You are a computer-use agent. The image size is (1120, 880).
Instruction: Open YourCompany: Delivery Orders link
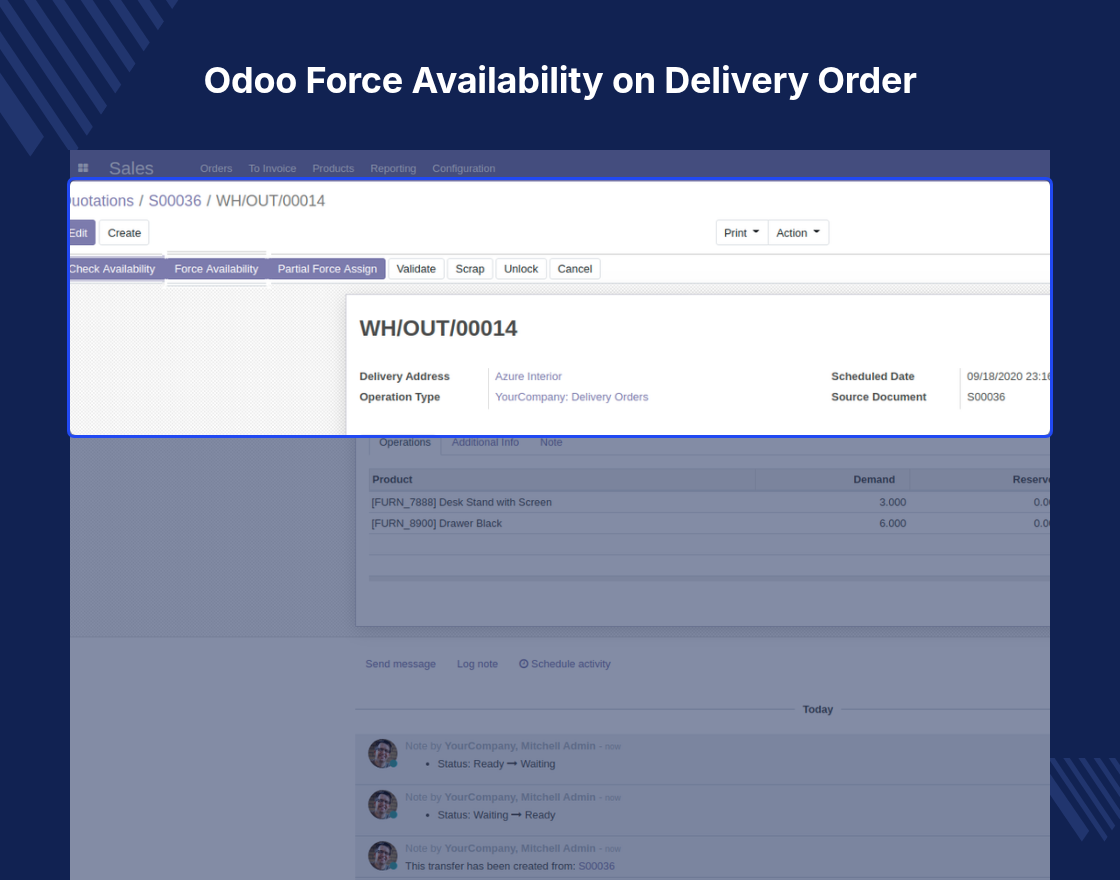tap(571, 397)
